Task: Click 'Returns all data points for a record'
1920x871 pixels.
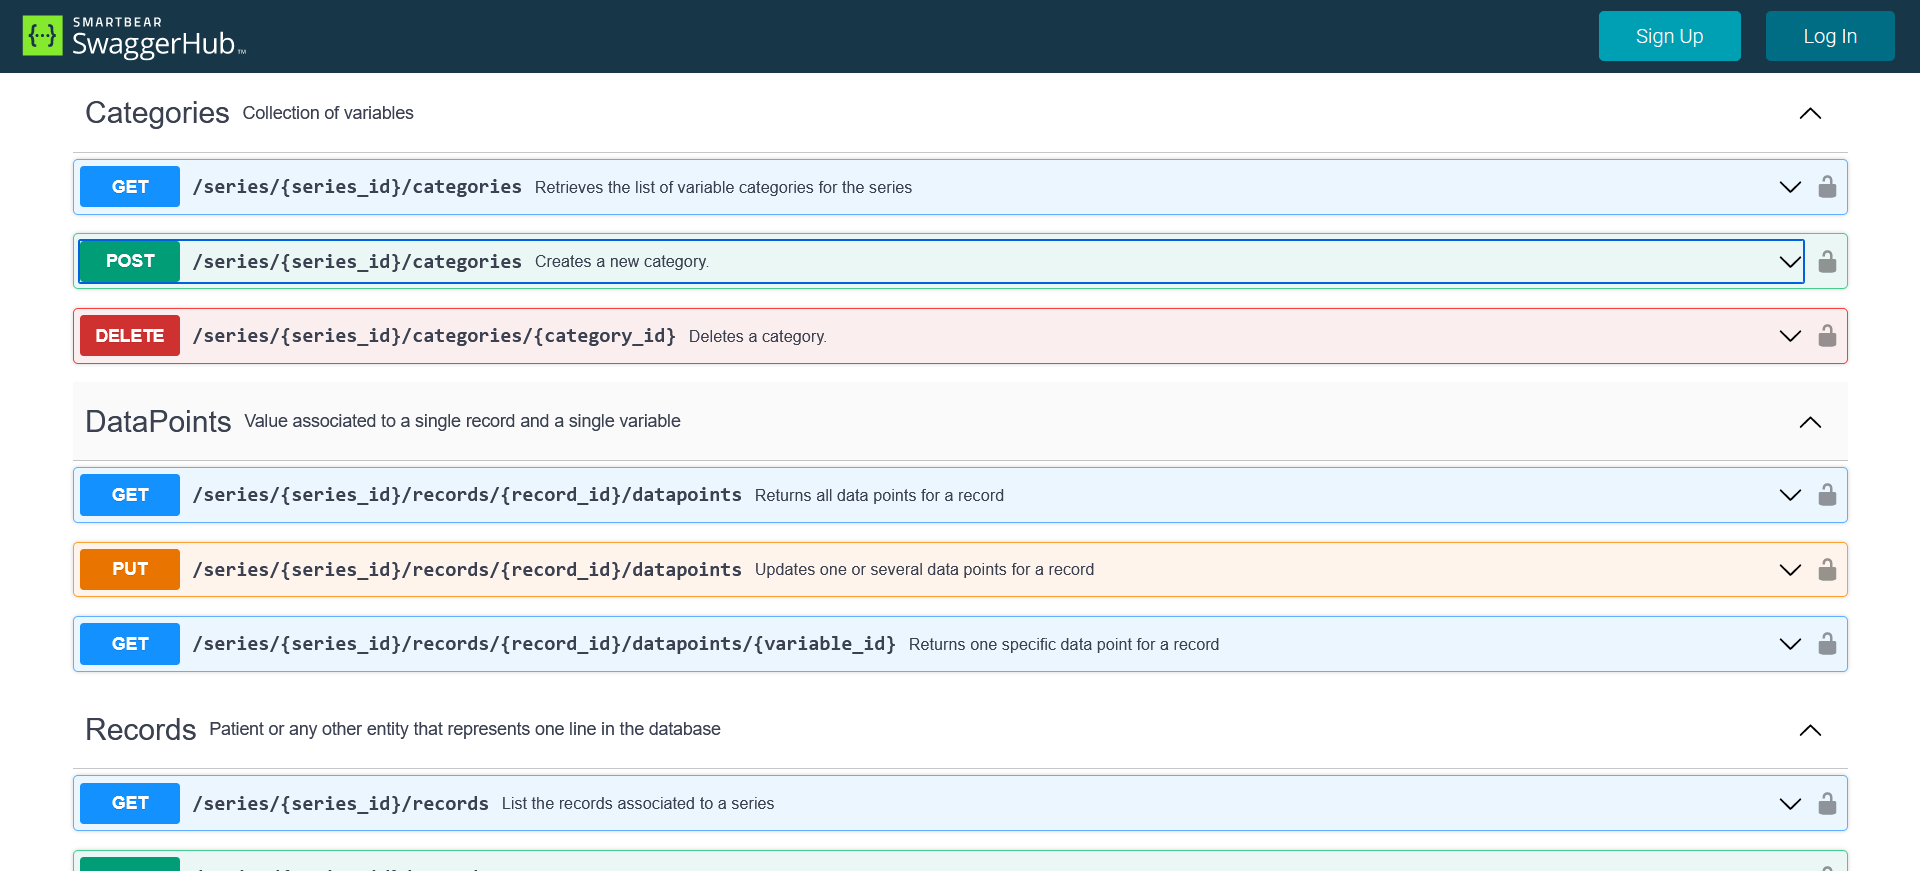Action: (x=879, y=495)
